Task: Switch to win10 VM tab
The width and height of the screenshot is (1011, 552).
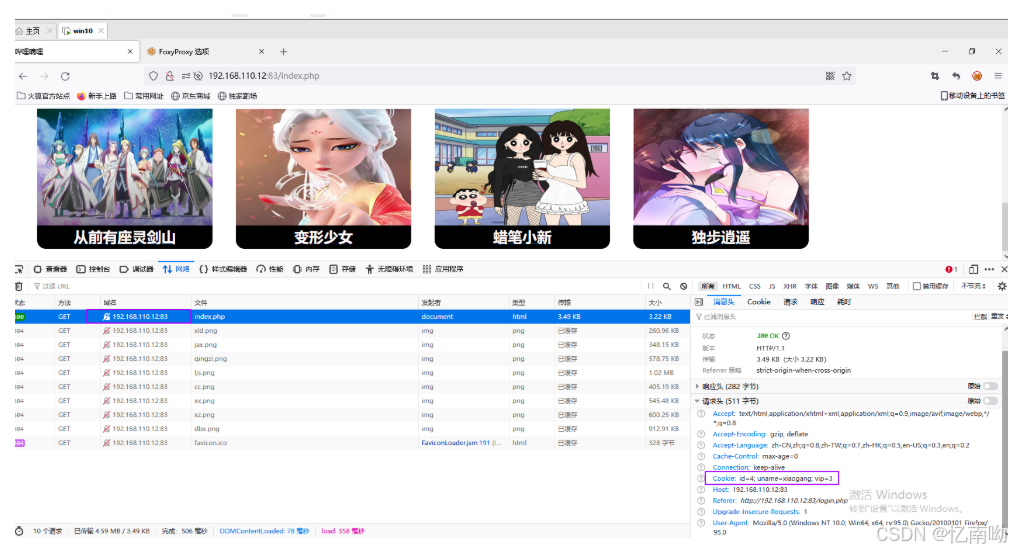Action: [83, 31]
